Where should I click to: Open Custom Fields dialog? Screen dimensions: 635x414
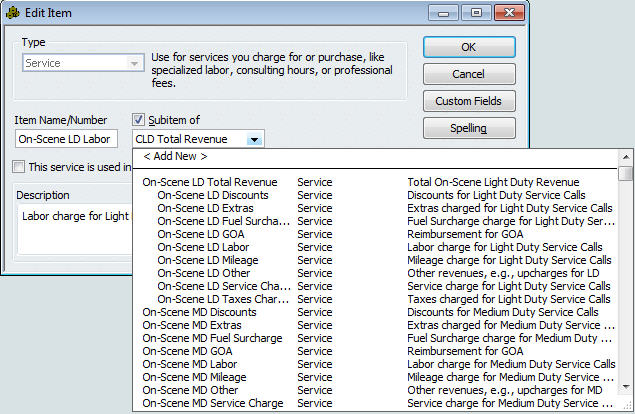point(468,101)
